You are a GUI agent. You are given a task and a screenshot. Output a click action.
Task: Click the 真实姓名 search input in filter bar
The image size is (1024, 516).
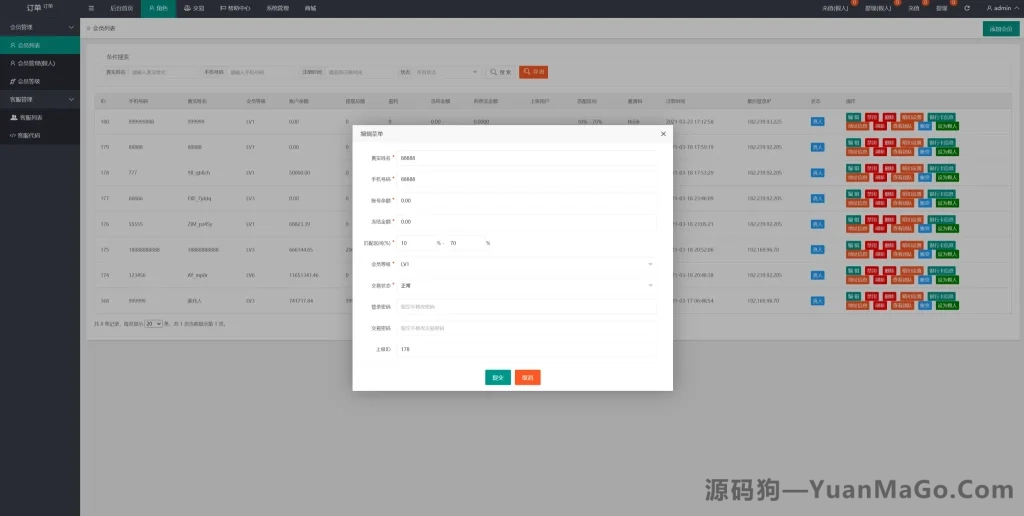(163, 73)
